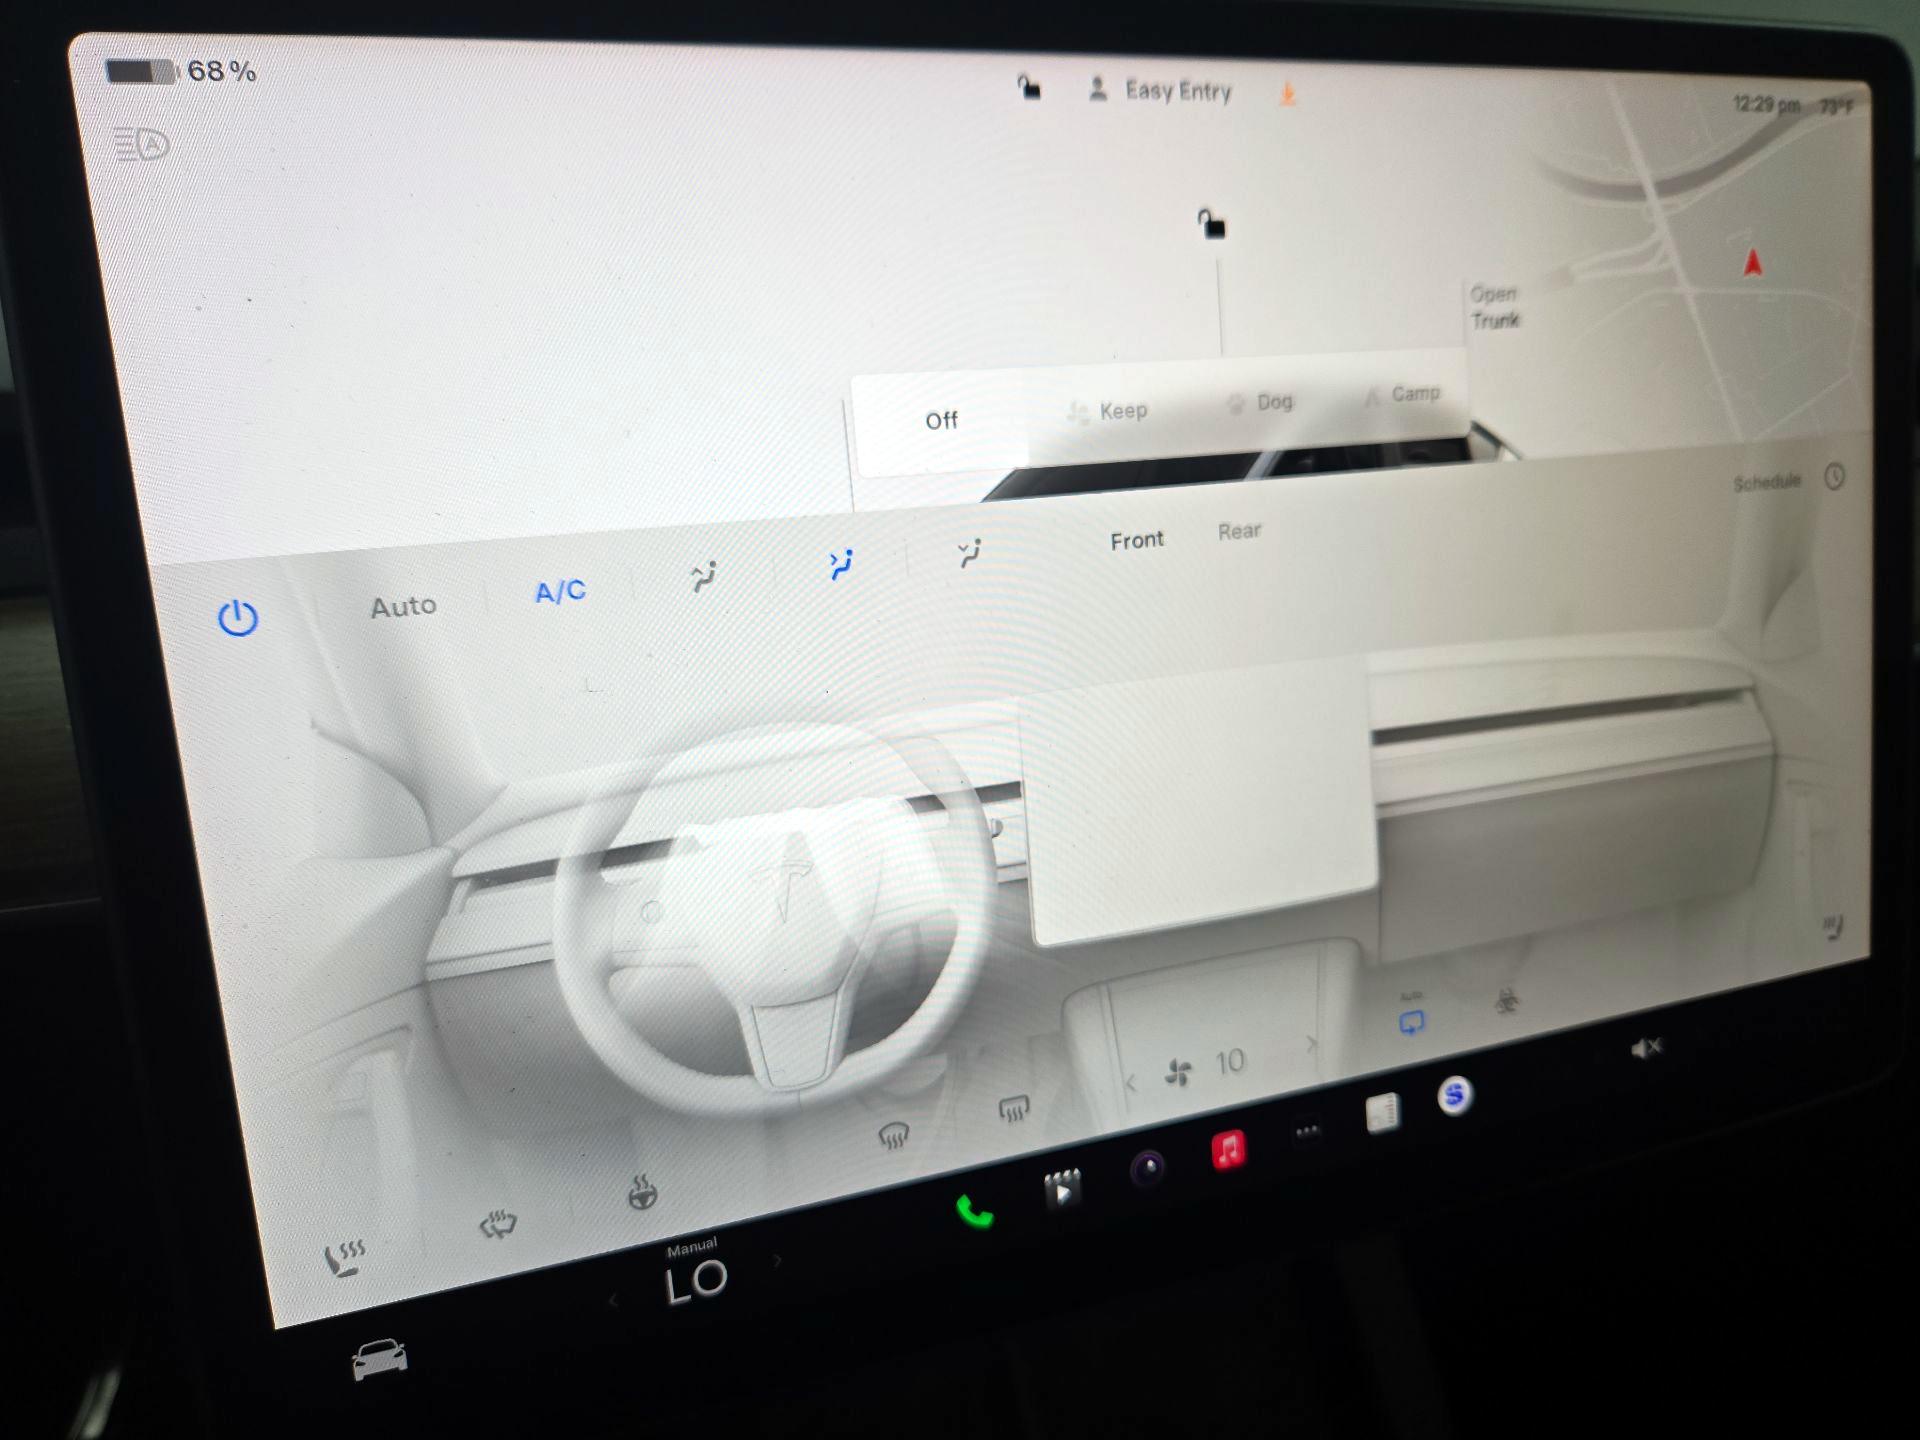
Task: Select Keep climate mode
Action: (1108, 411)
